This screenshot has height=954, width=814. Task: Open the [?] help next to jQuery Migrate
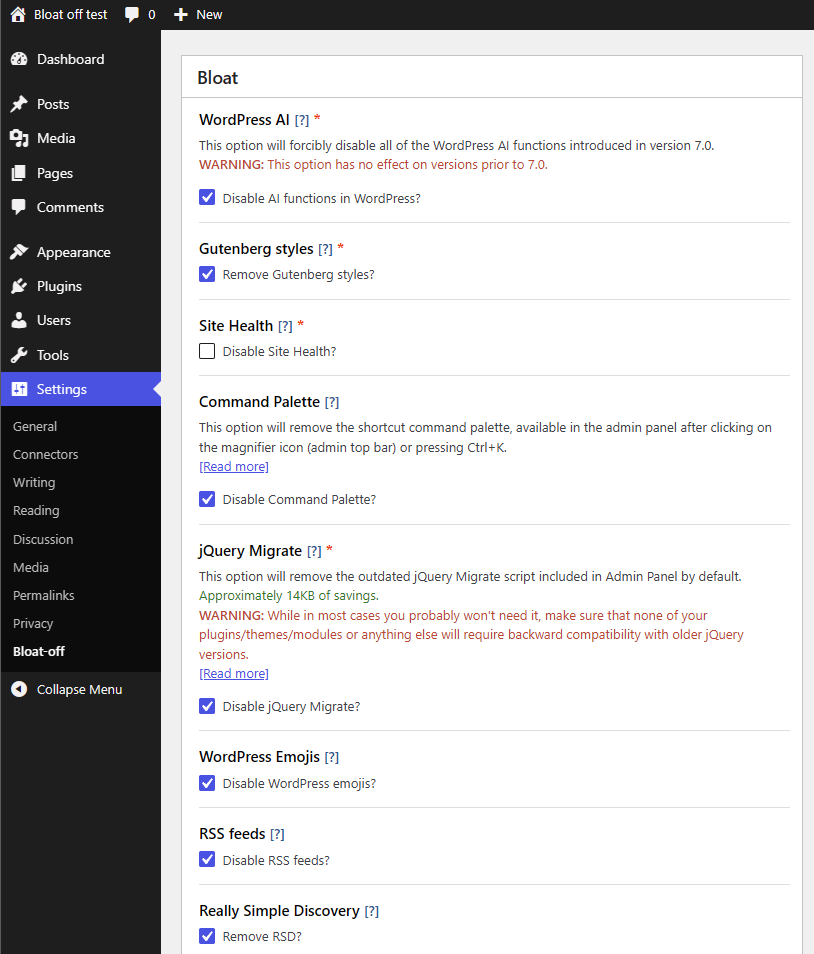pos(314,551)
